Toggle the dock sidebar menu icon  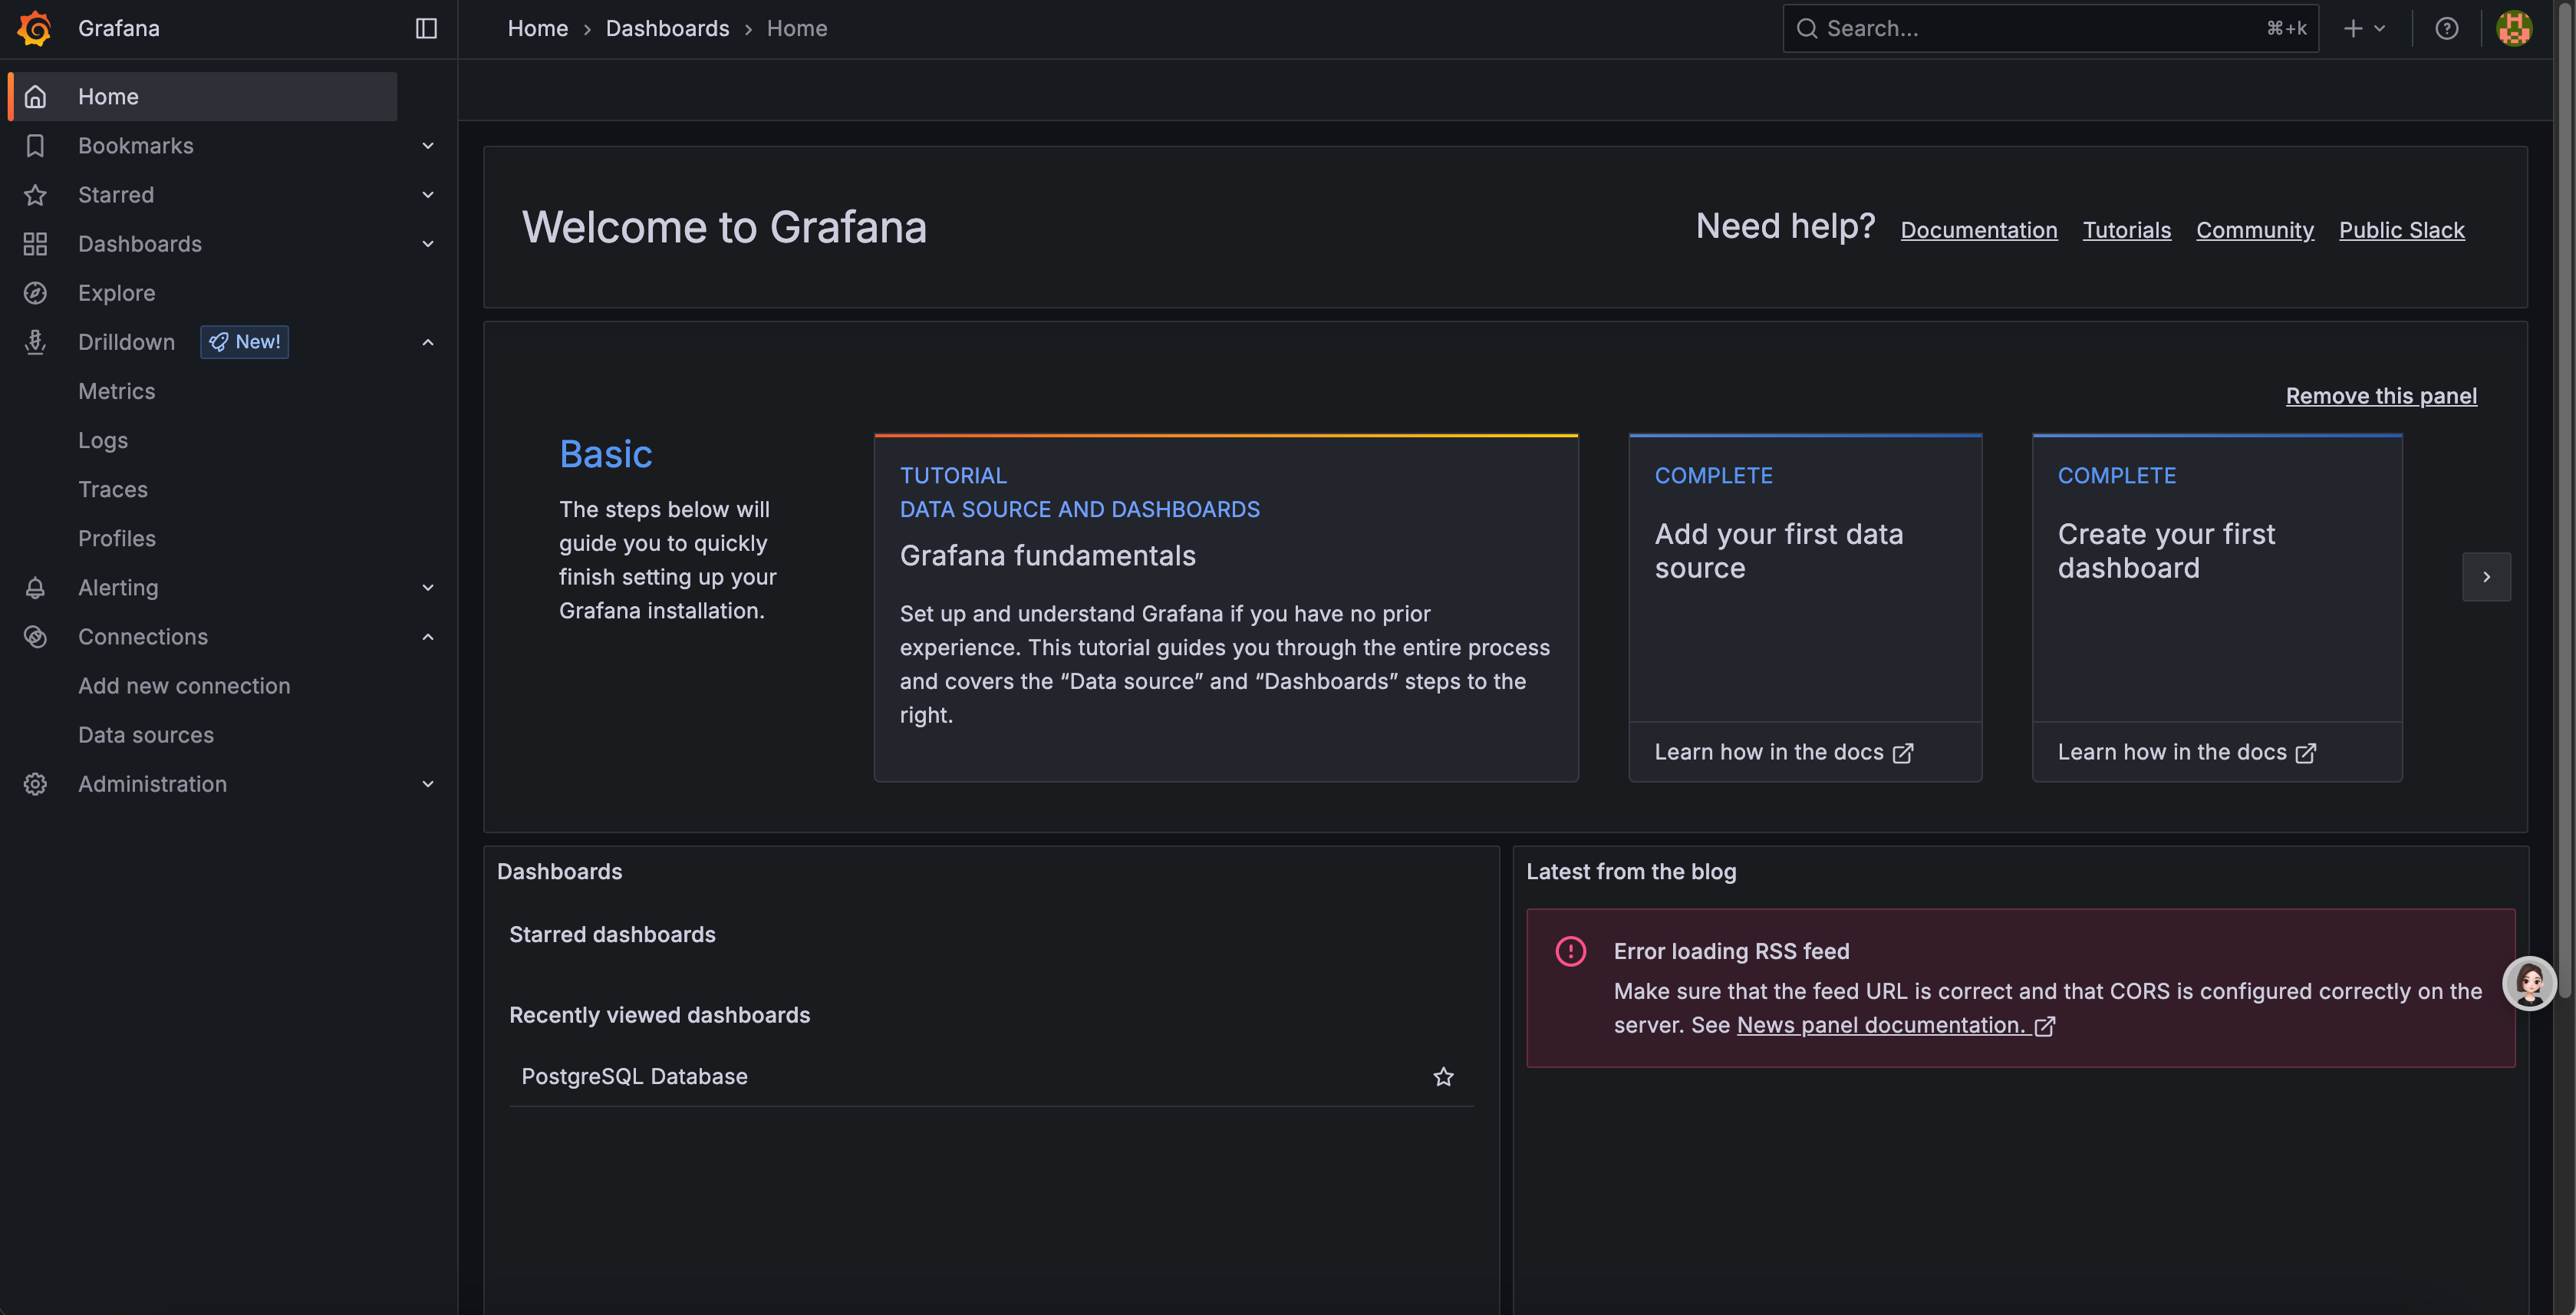pos(426,28)
